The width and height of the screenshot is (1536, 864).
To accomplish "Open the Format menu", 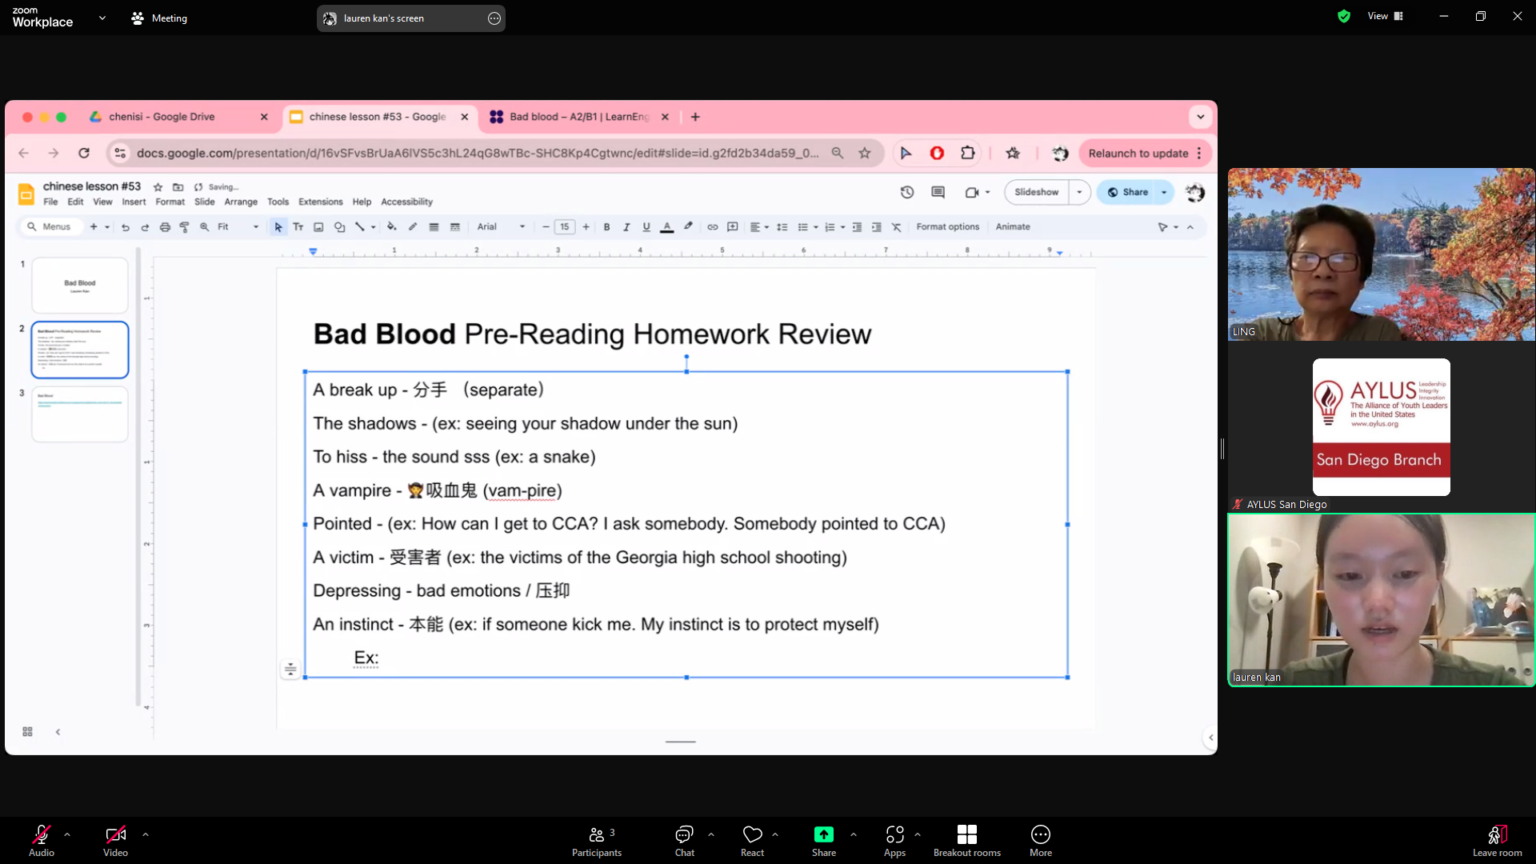I will click(170, 202).
